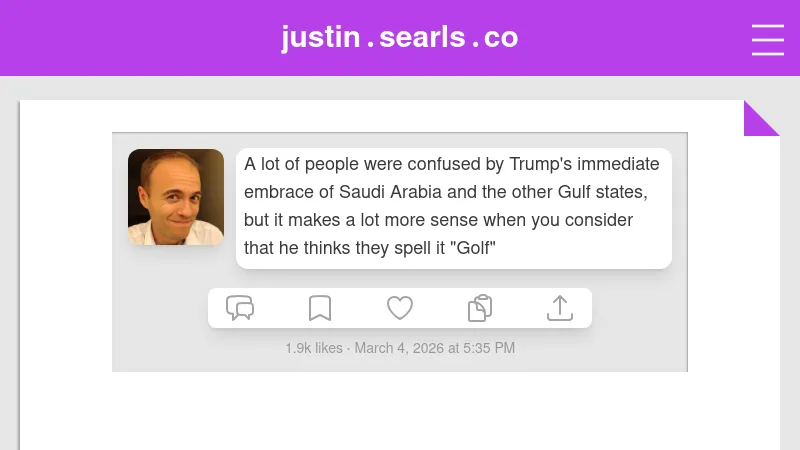Bookmark this post
This screenshot has height=450, width=800.
(320, 308)
